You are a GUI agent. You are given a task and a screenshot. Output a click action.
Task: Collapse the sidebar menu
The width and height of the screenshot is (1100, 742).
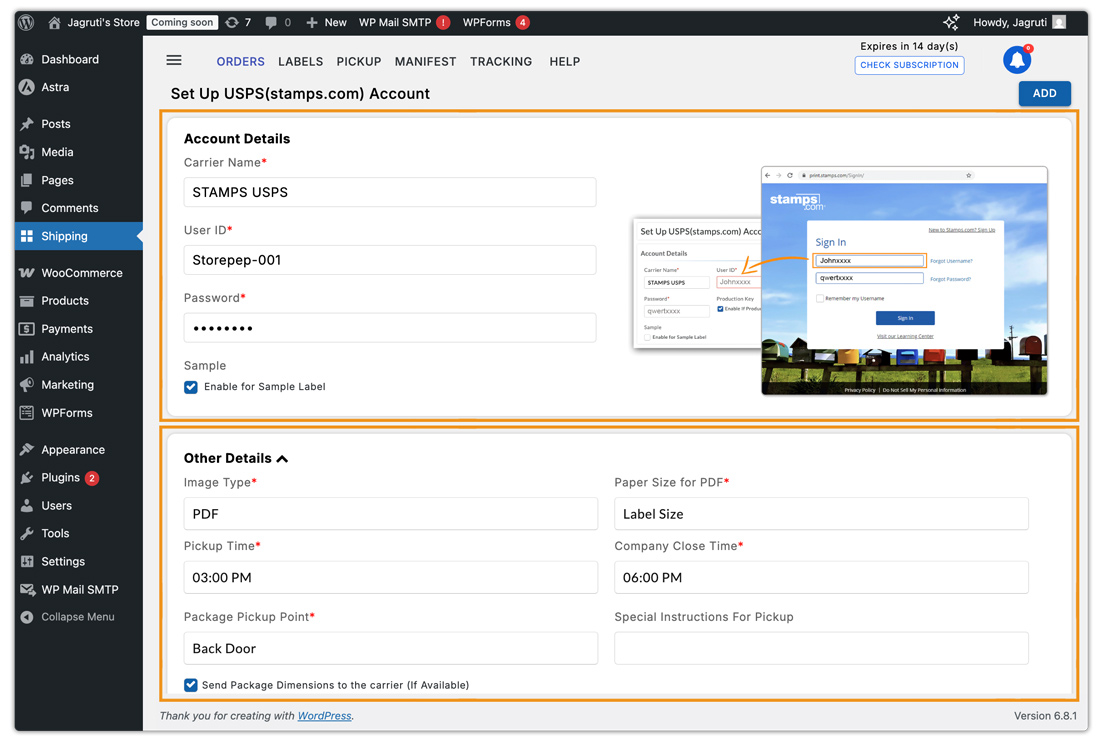click(x=79, y=617)
